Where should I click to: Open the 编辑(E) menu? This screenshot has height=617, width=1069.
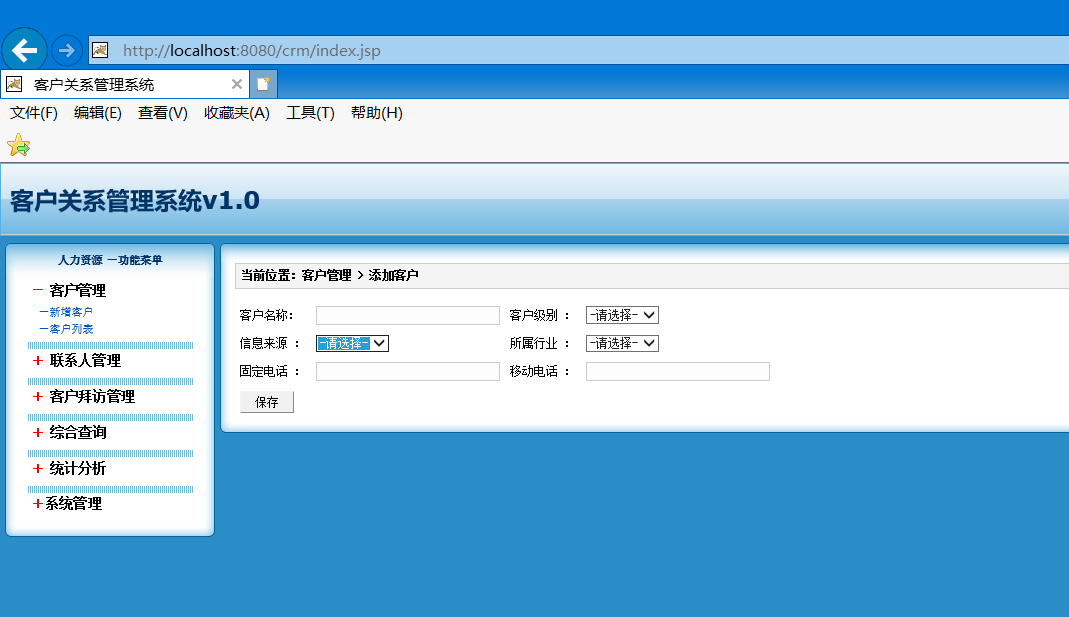[x=97, y=113]
